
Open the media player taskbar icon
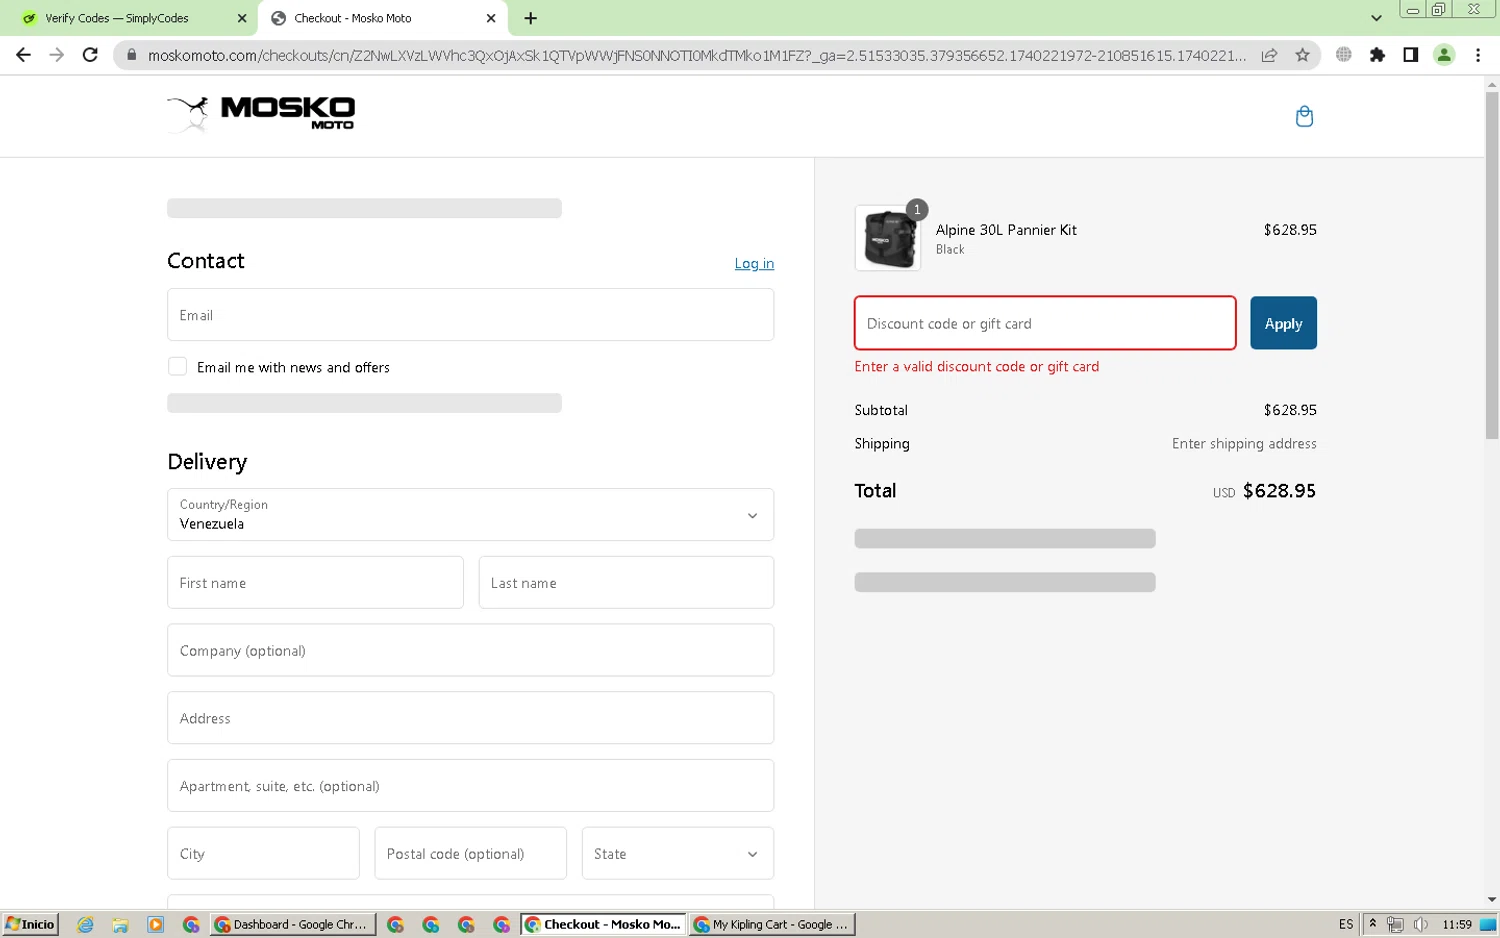pos(155,925)
